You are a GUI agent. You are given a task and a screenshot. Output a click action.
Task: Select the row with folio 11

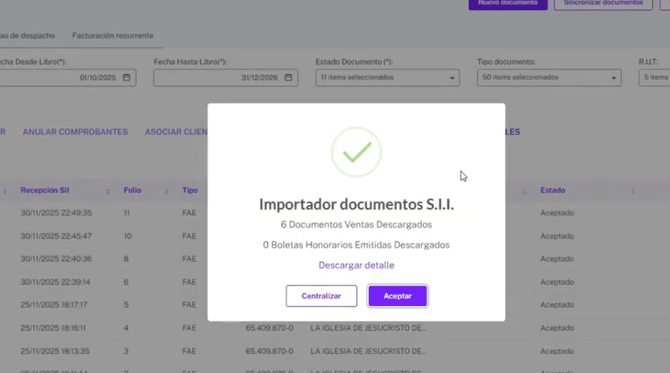point(335,213)
